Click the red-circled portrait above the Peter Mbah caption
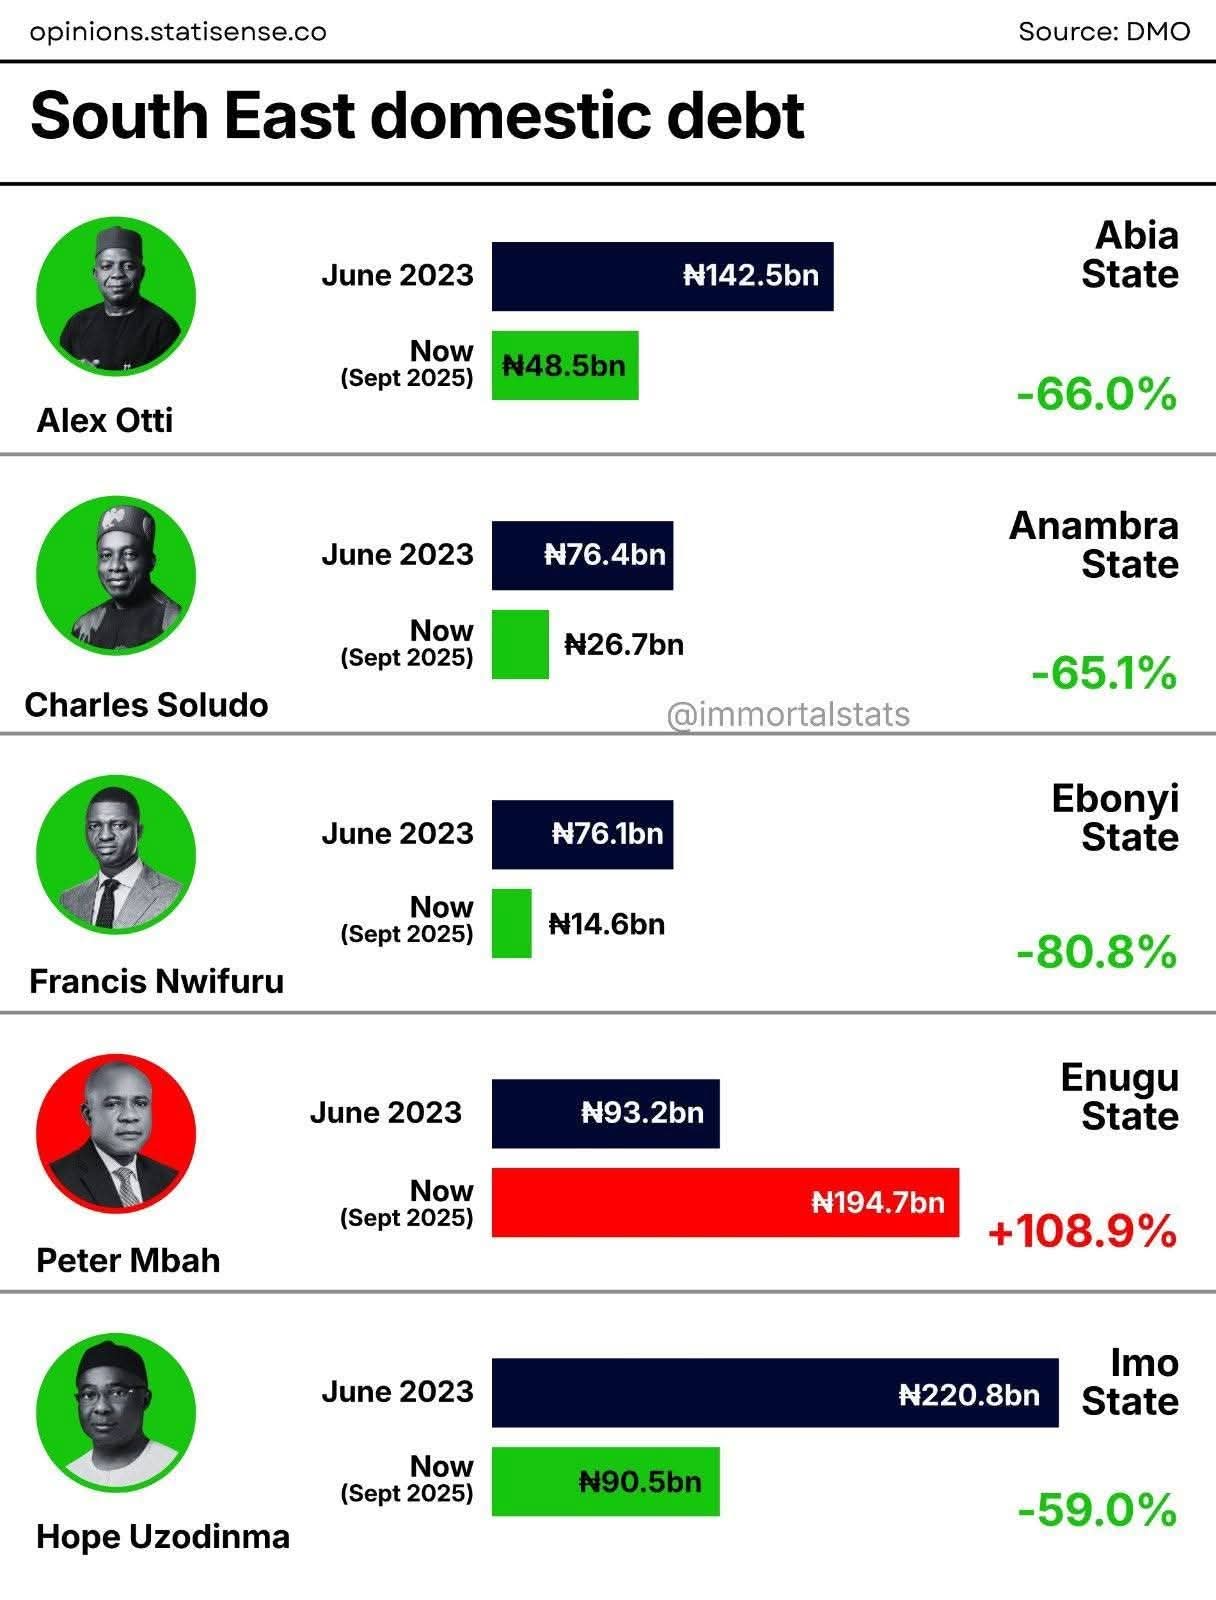Viewport: 1216px width, 1600px height. pos(115,1133)
